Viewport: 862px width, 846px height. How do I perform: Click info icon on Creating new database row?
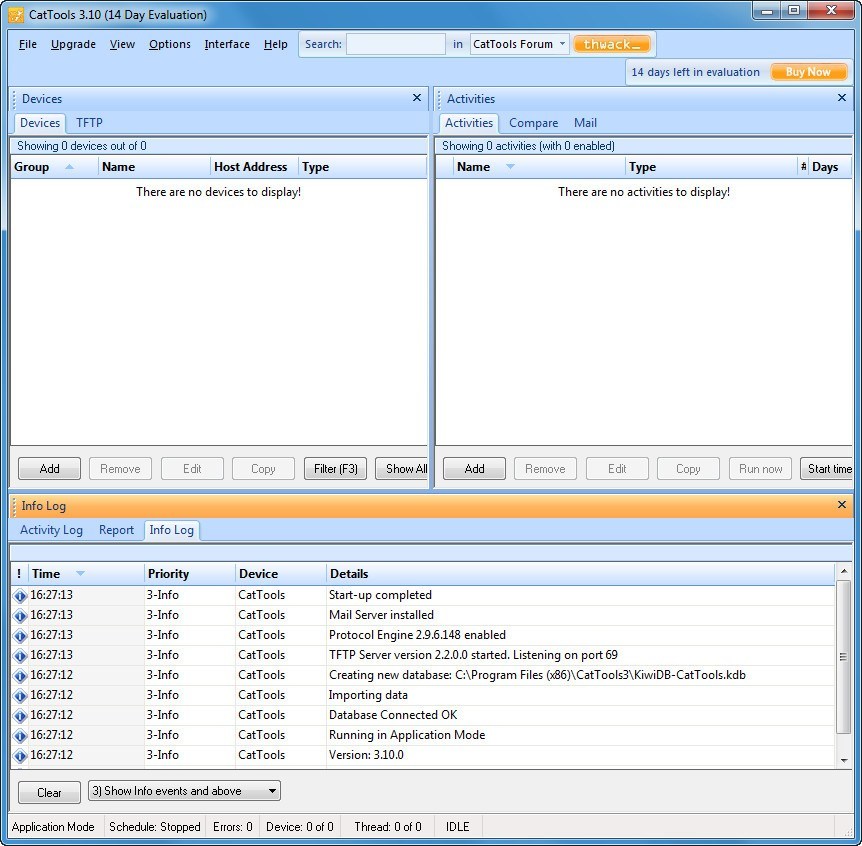tap(20, 676)
